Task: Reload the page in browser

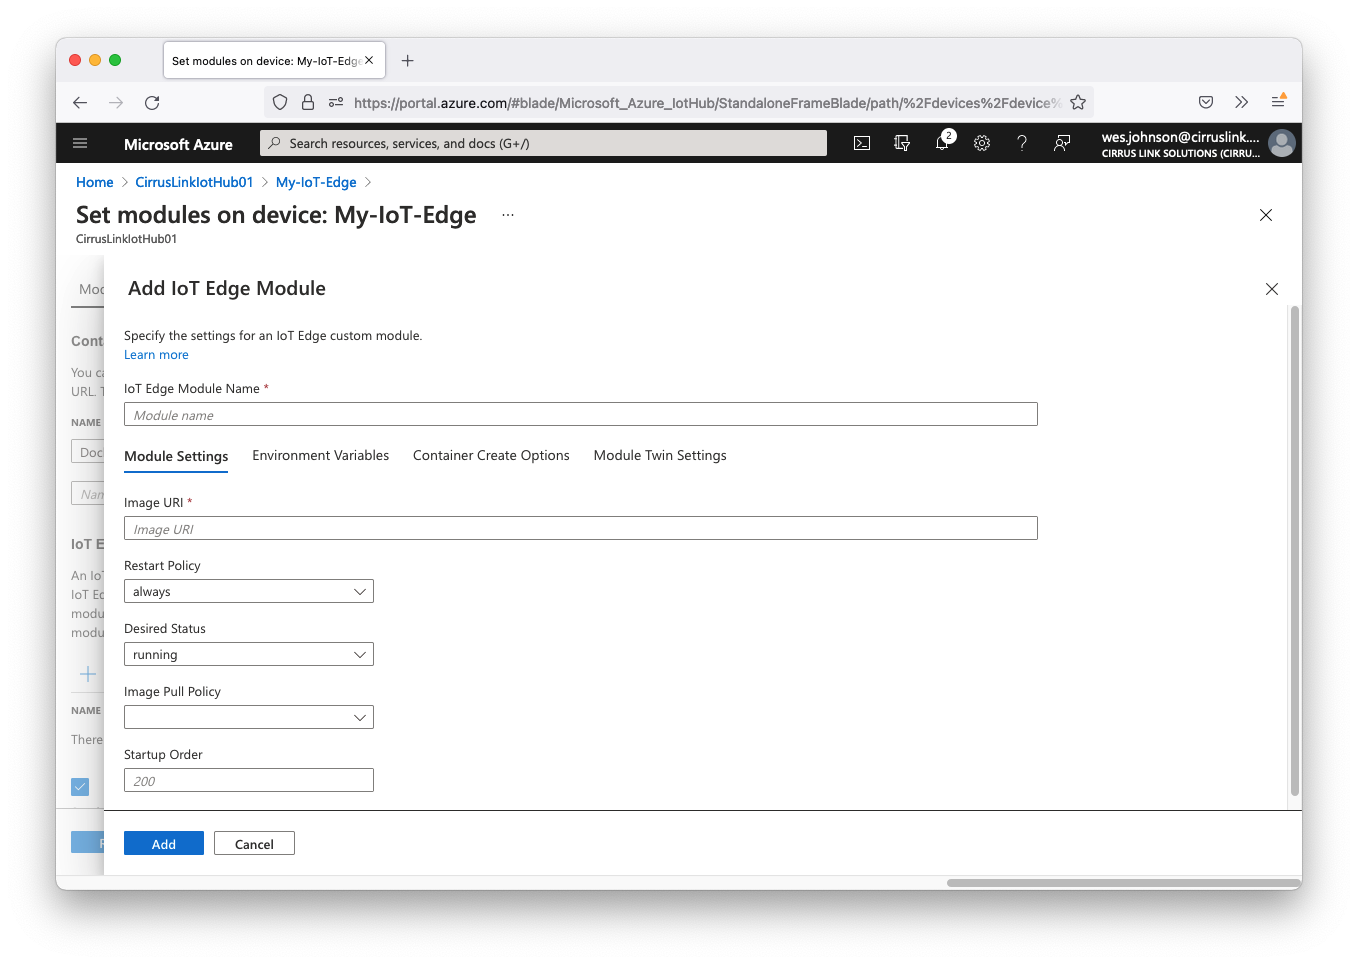Action: click(152, 102)
